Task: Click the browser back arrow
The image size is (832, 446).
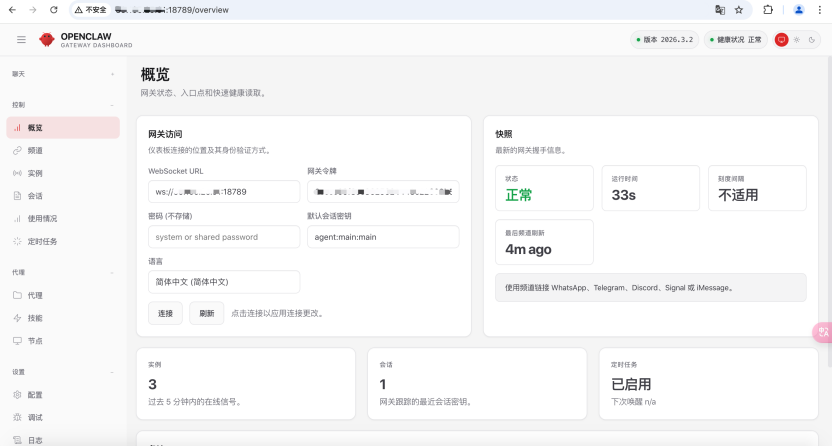Action: (x=12, y=10)
